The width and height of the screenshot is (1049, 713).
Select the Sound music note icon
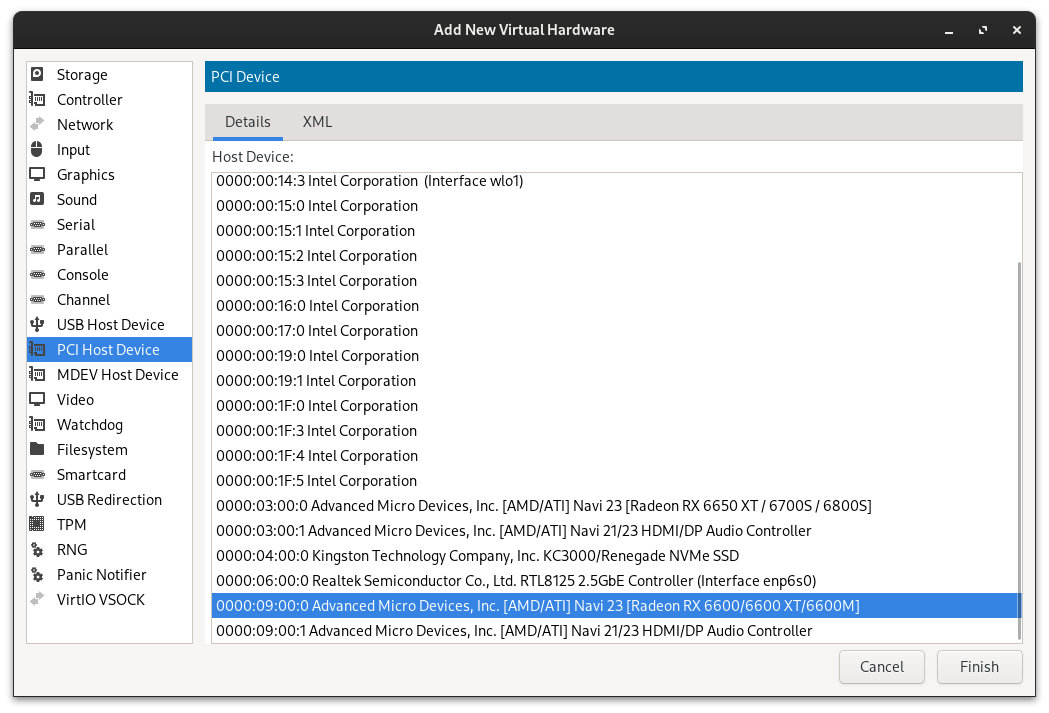point(37,199)
